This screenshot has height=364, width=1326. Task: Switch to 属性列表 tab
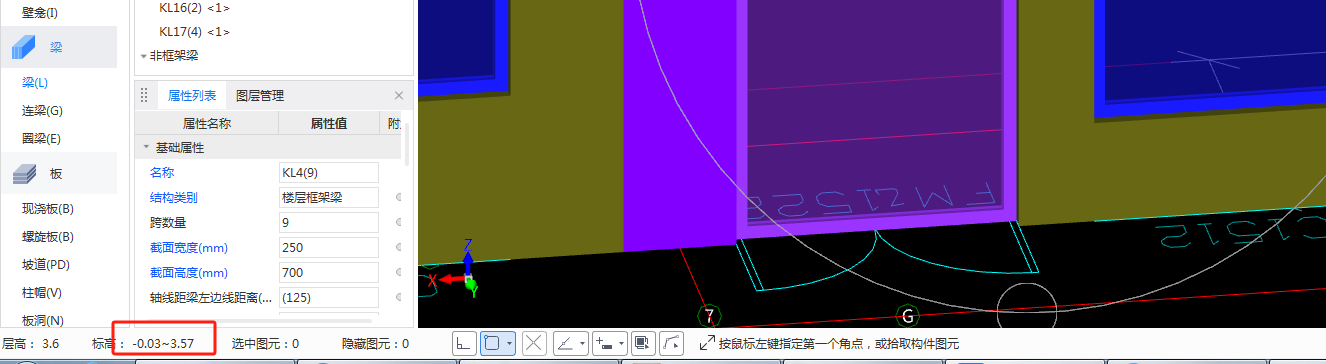click(191, 96)
